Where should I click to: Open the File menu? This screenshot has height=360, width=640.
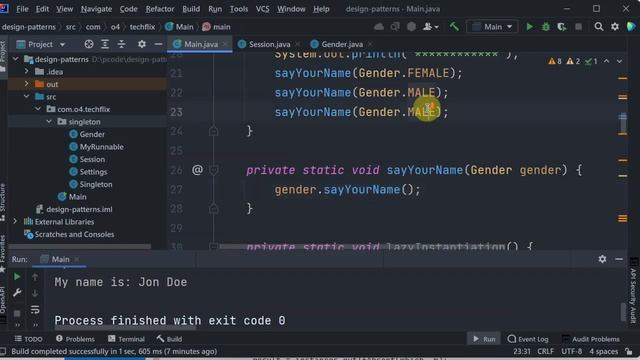[22, 9]
